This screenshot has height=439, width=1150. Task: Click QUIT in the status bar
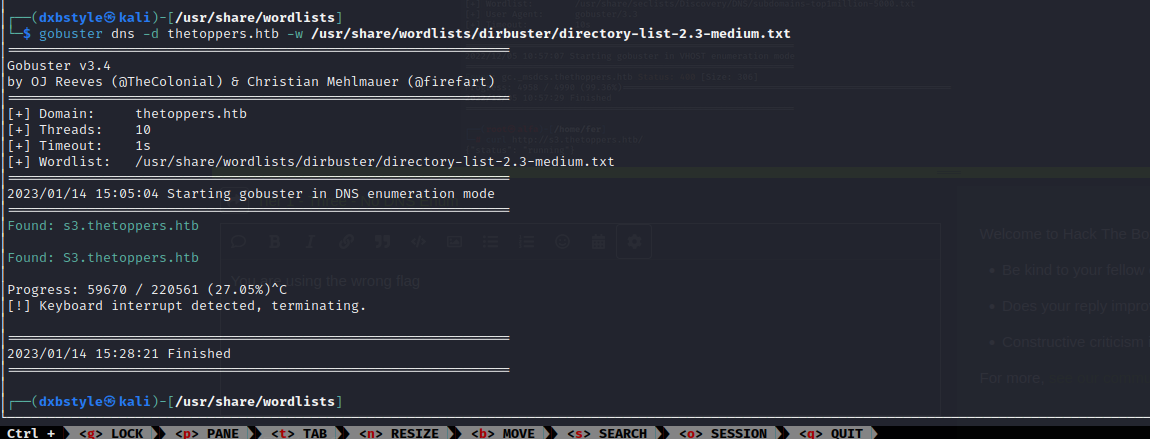(830, 433)
